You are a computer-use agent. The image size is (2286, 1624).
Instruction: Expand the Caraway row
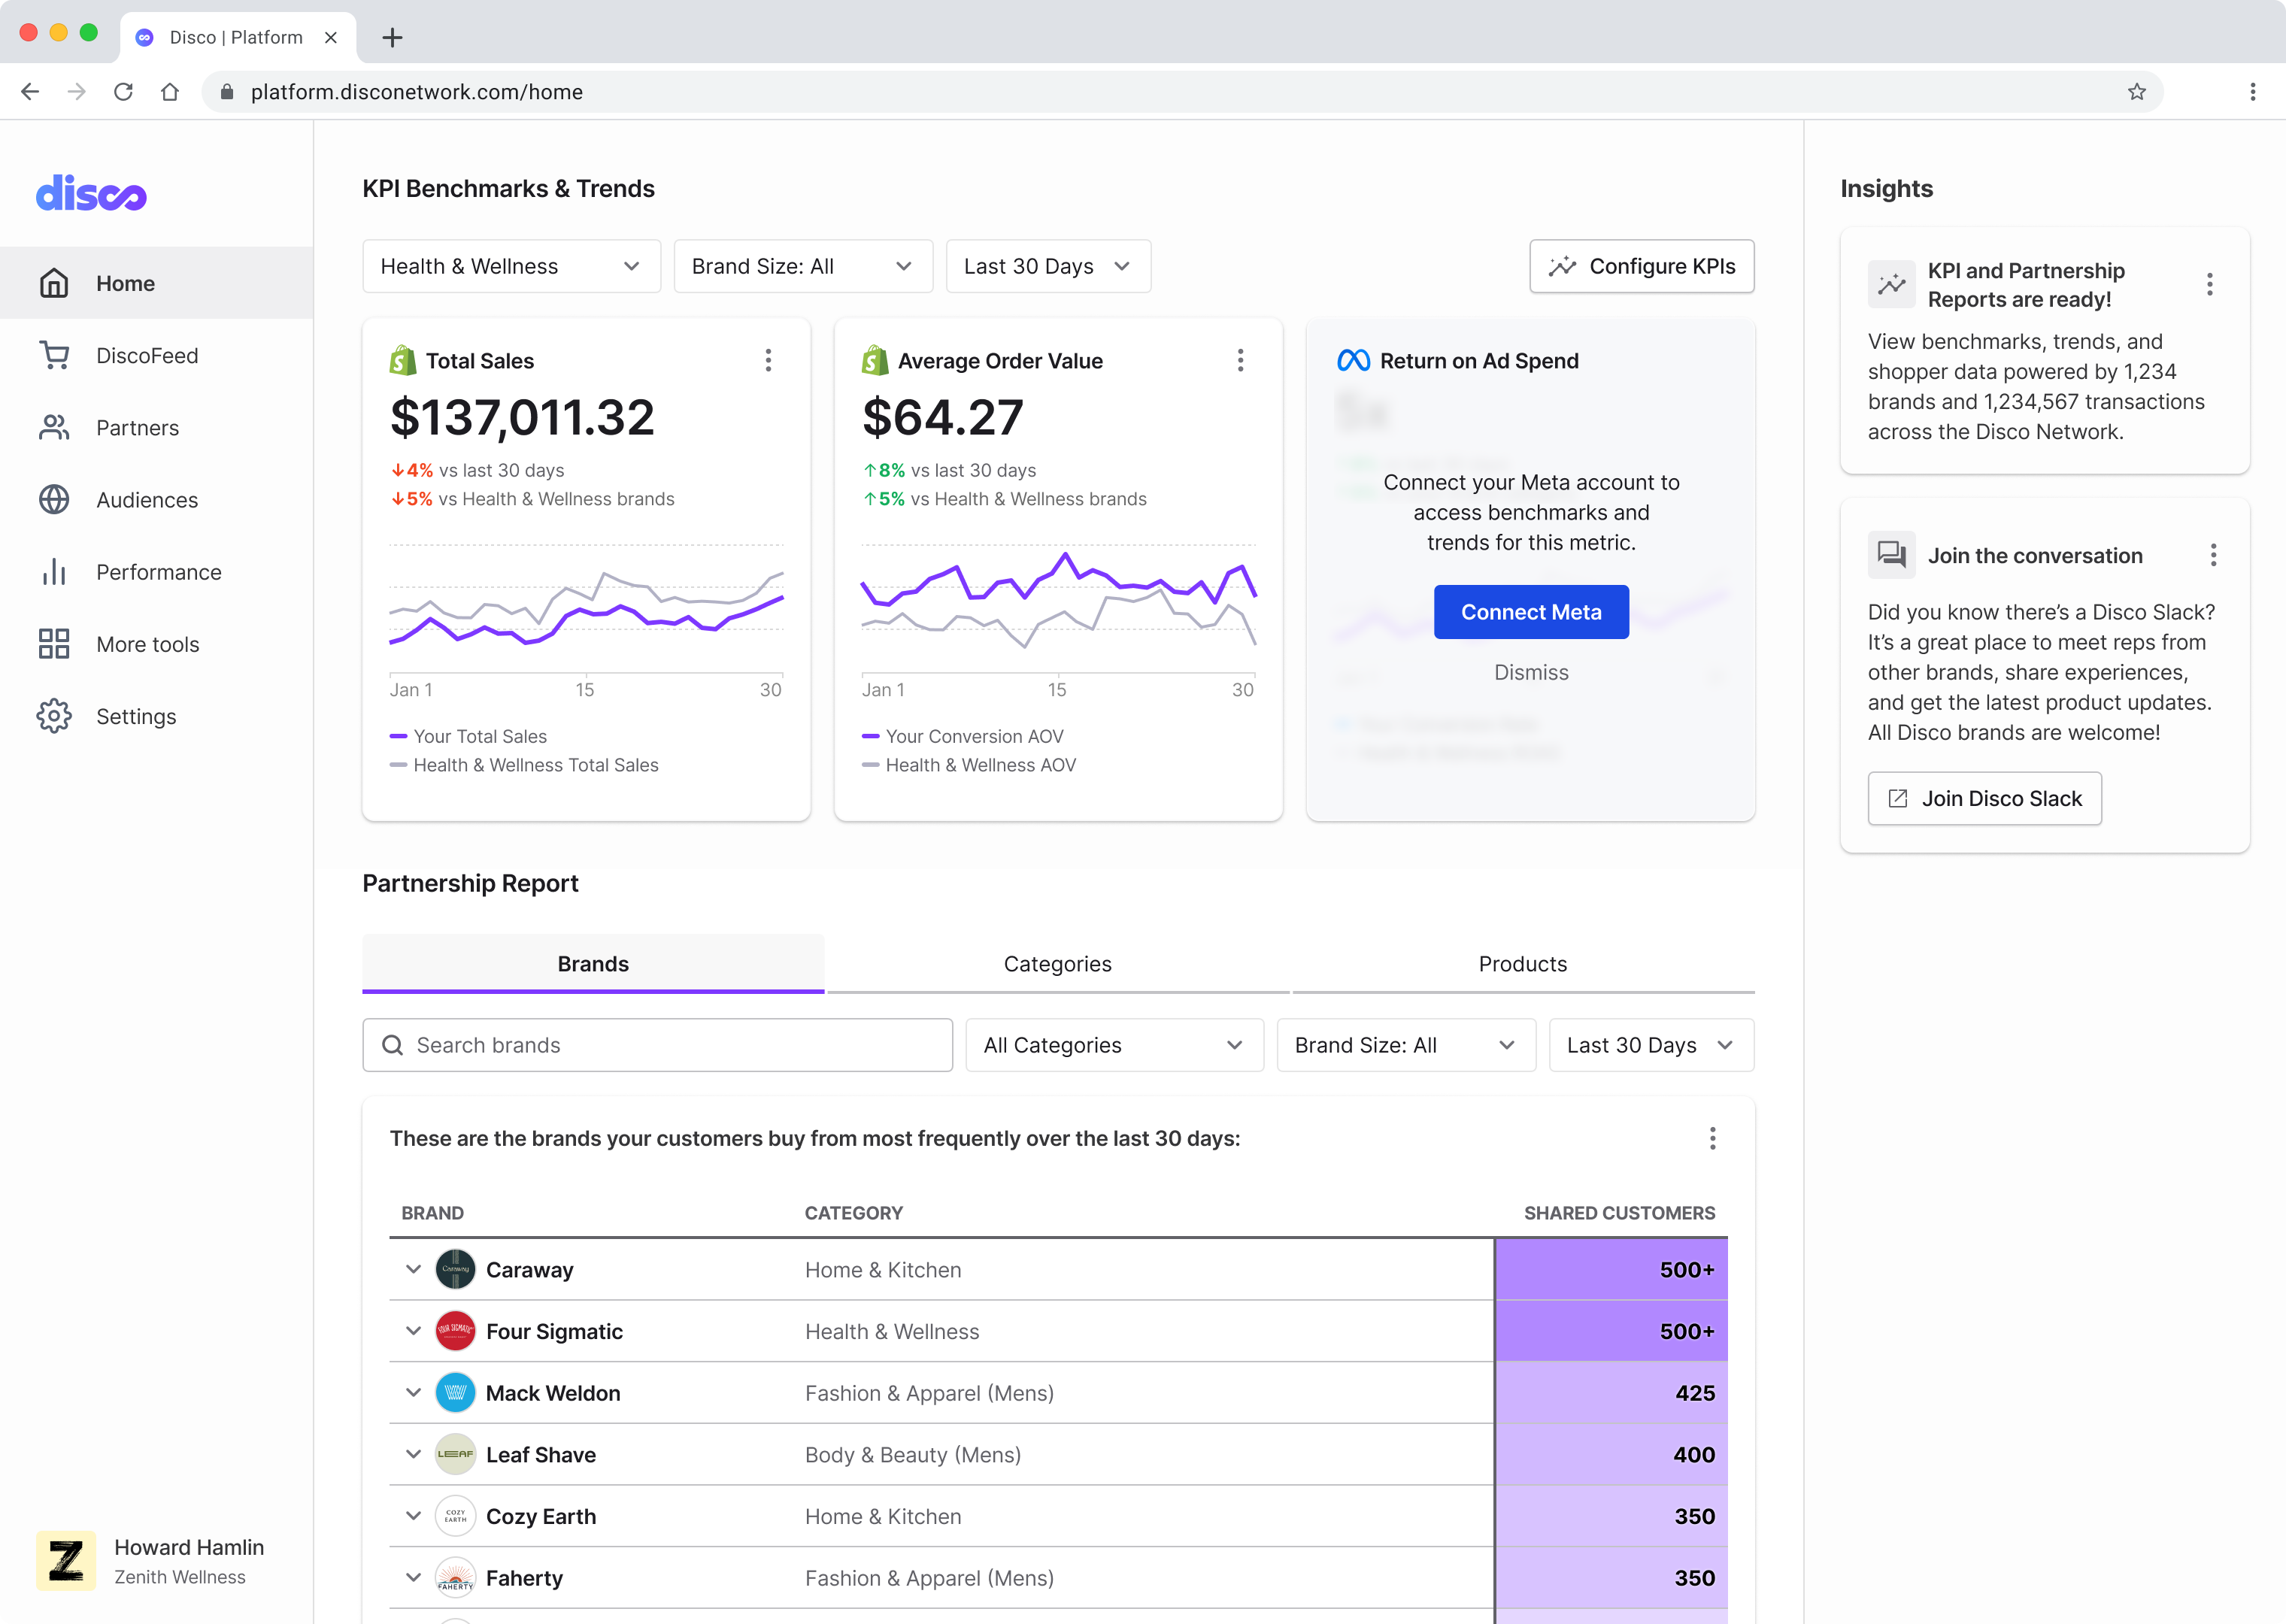pos(413,1270)
